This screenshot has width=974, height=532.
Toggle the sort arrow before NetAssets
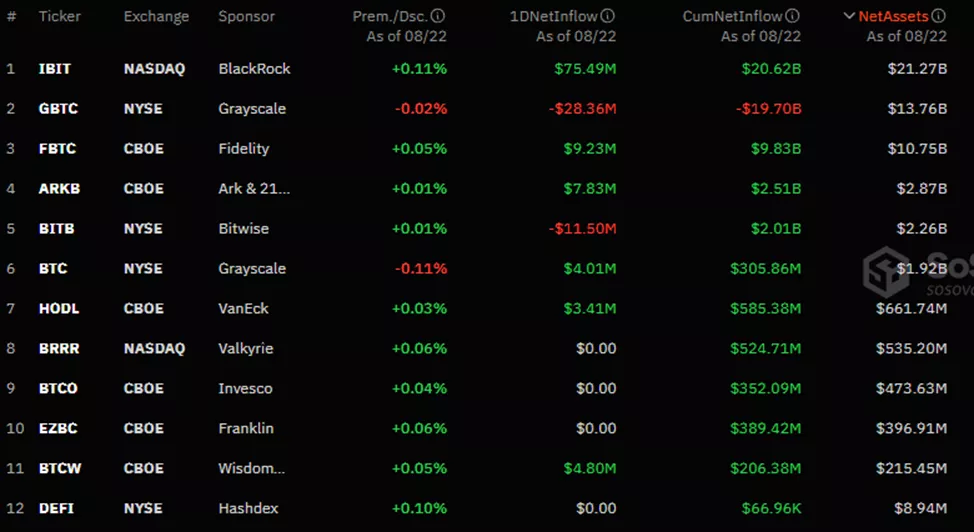[x=849, y=17]
